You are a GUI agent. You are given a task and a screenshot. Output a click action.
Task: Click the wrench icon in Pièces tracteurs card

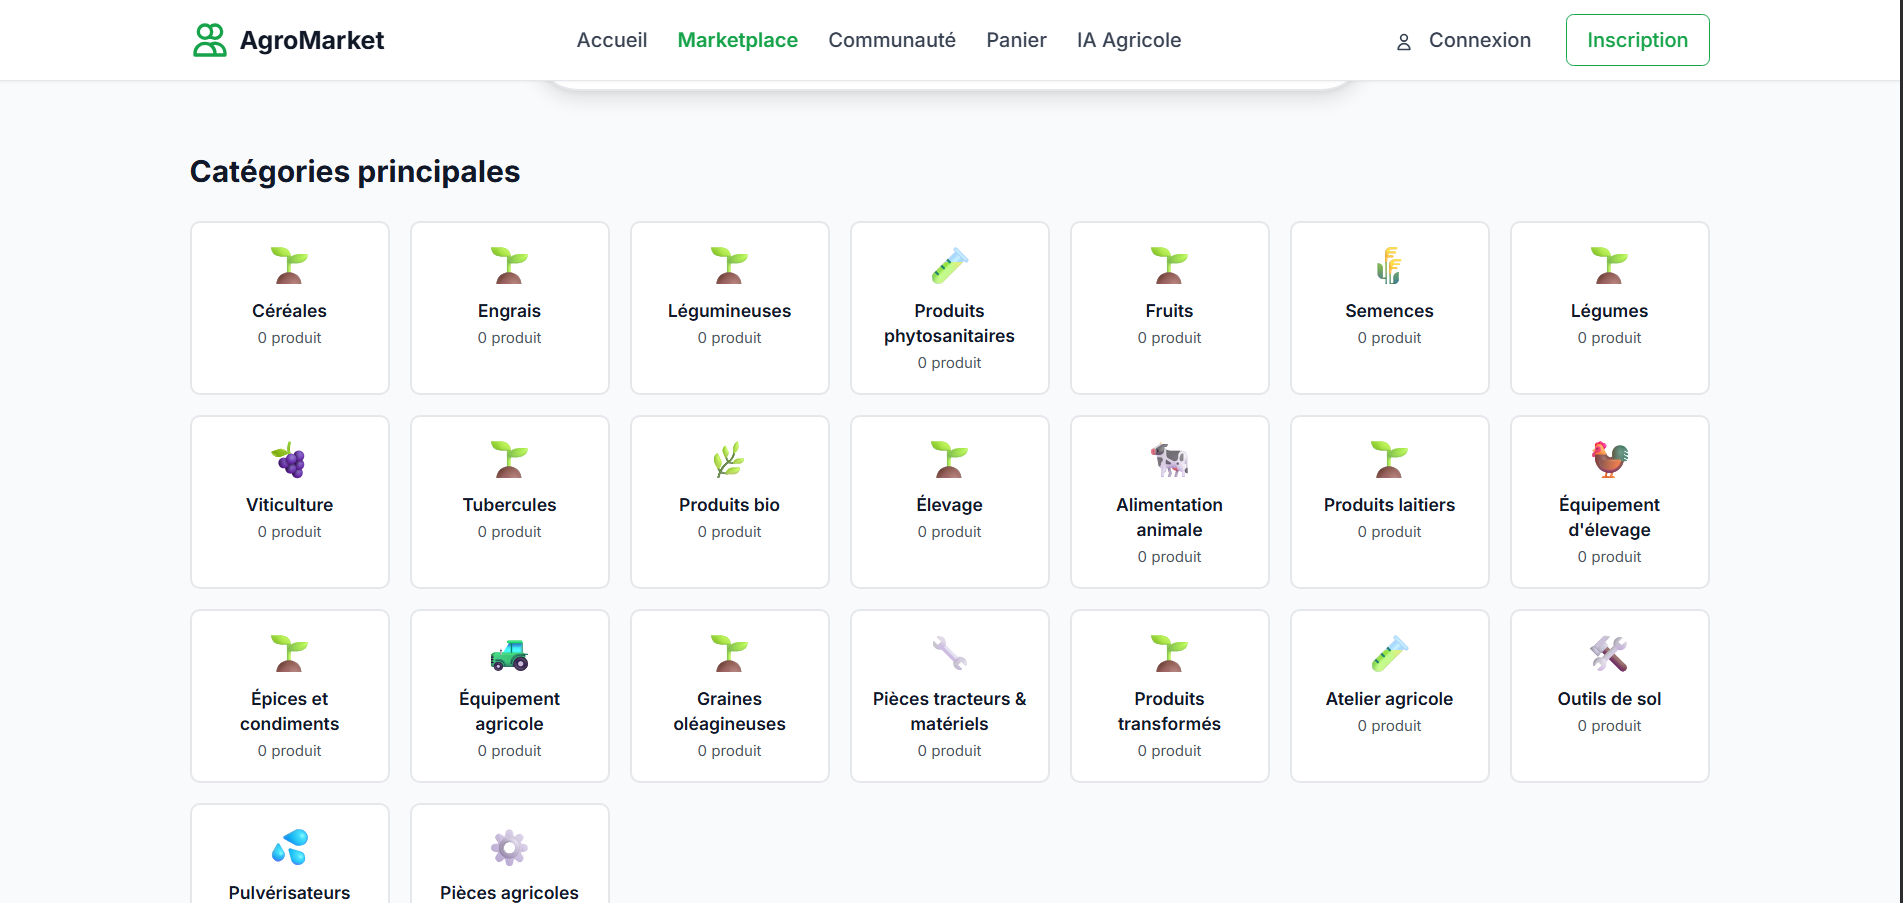[x=950, y=654]
